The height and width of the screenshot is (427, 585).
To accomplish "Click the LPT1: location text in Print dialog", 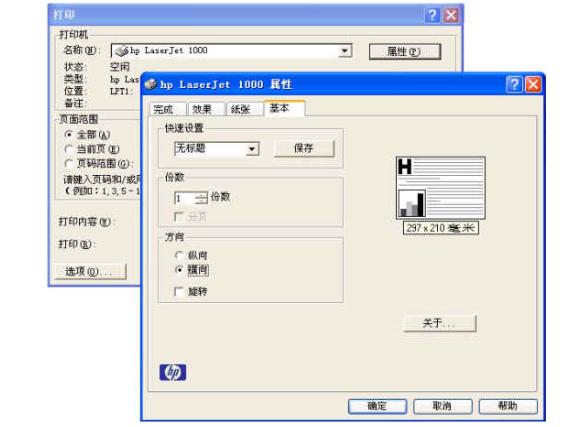I will pos(120,91).
